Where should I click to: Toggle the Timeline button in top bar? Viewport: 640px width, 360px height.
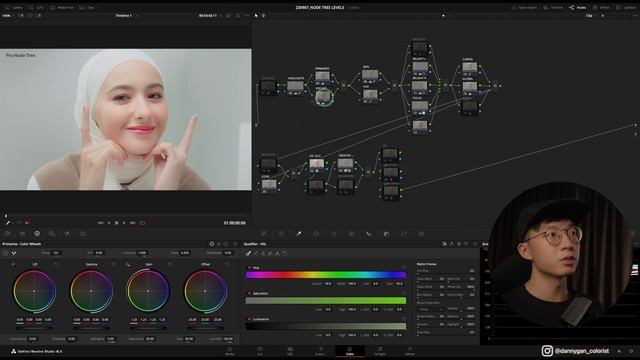click(553, 7)
